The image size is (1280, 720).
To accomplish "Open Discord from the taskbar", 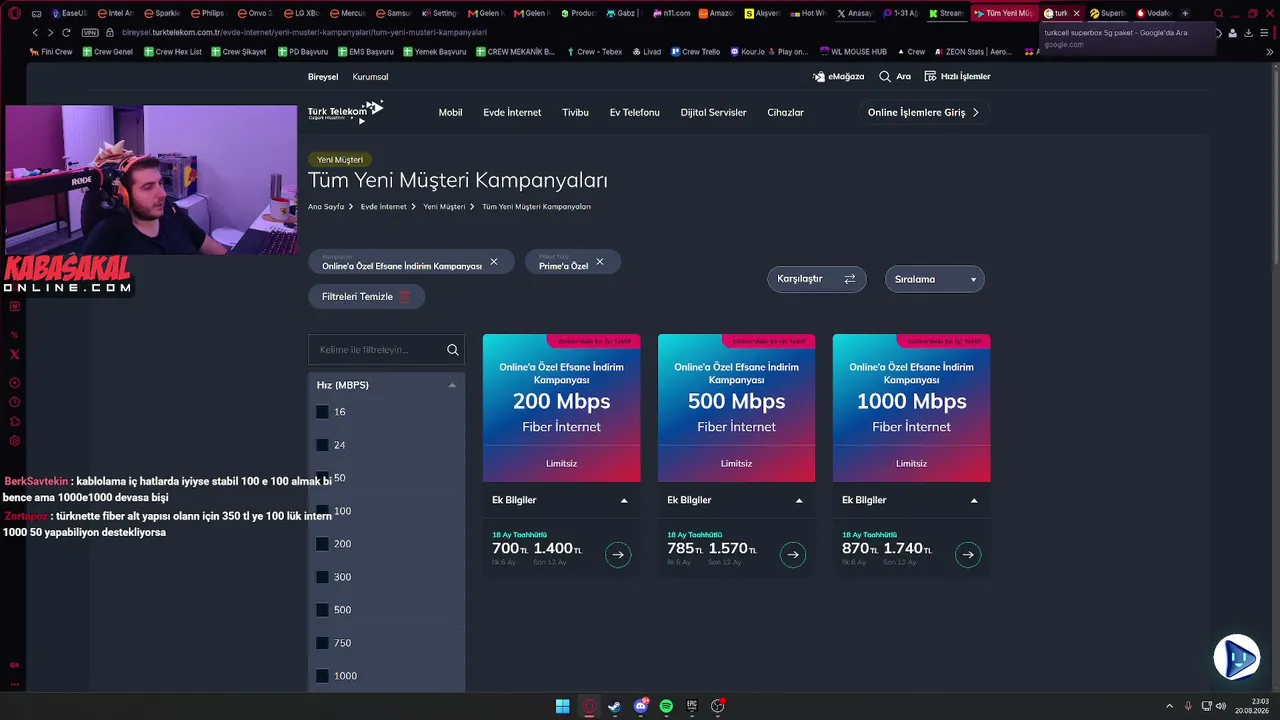I will pos(641,706).
